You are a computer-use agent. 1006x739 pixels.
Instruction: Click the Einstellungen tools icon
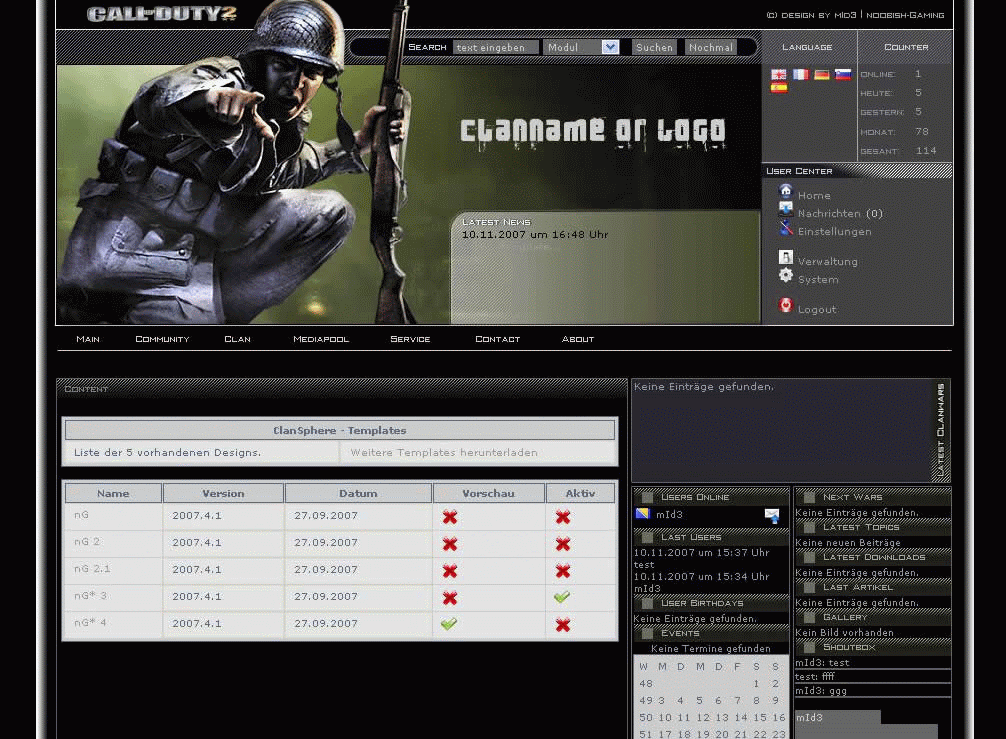tap(785, 227)
